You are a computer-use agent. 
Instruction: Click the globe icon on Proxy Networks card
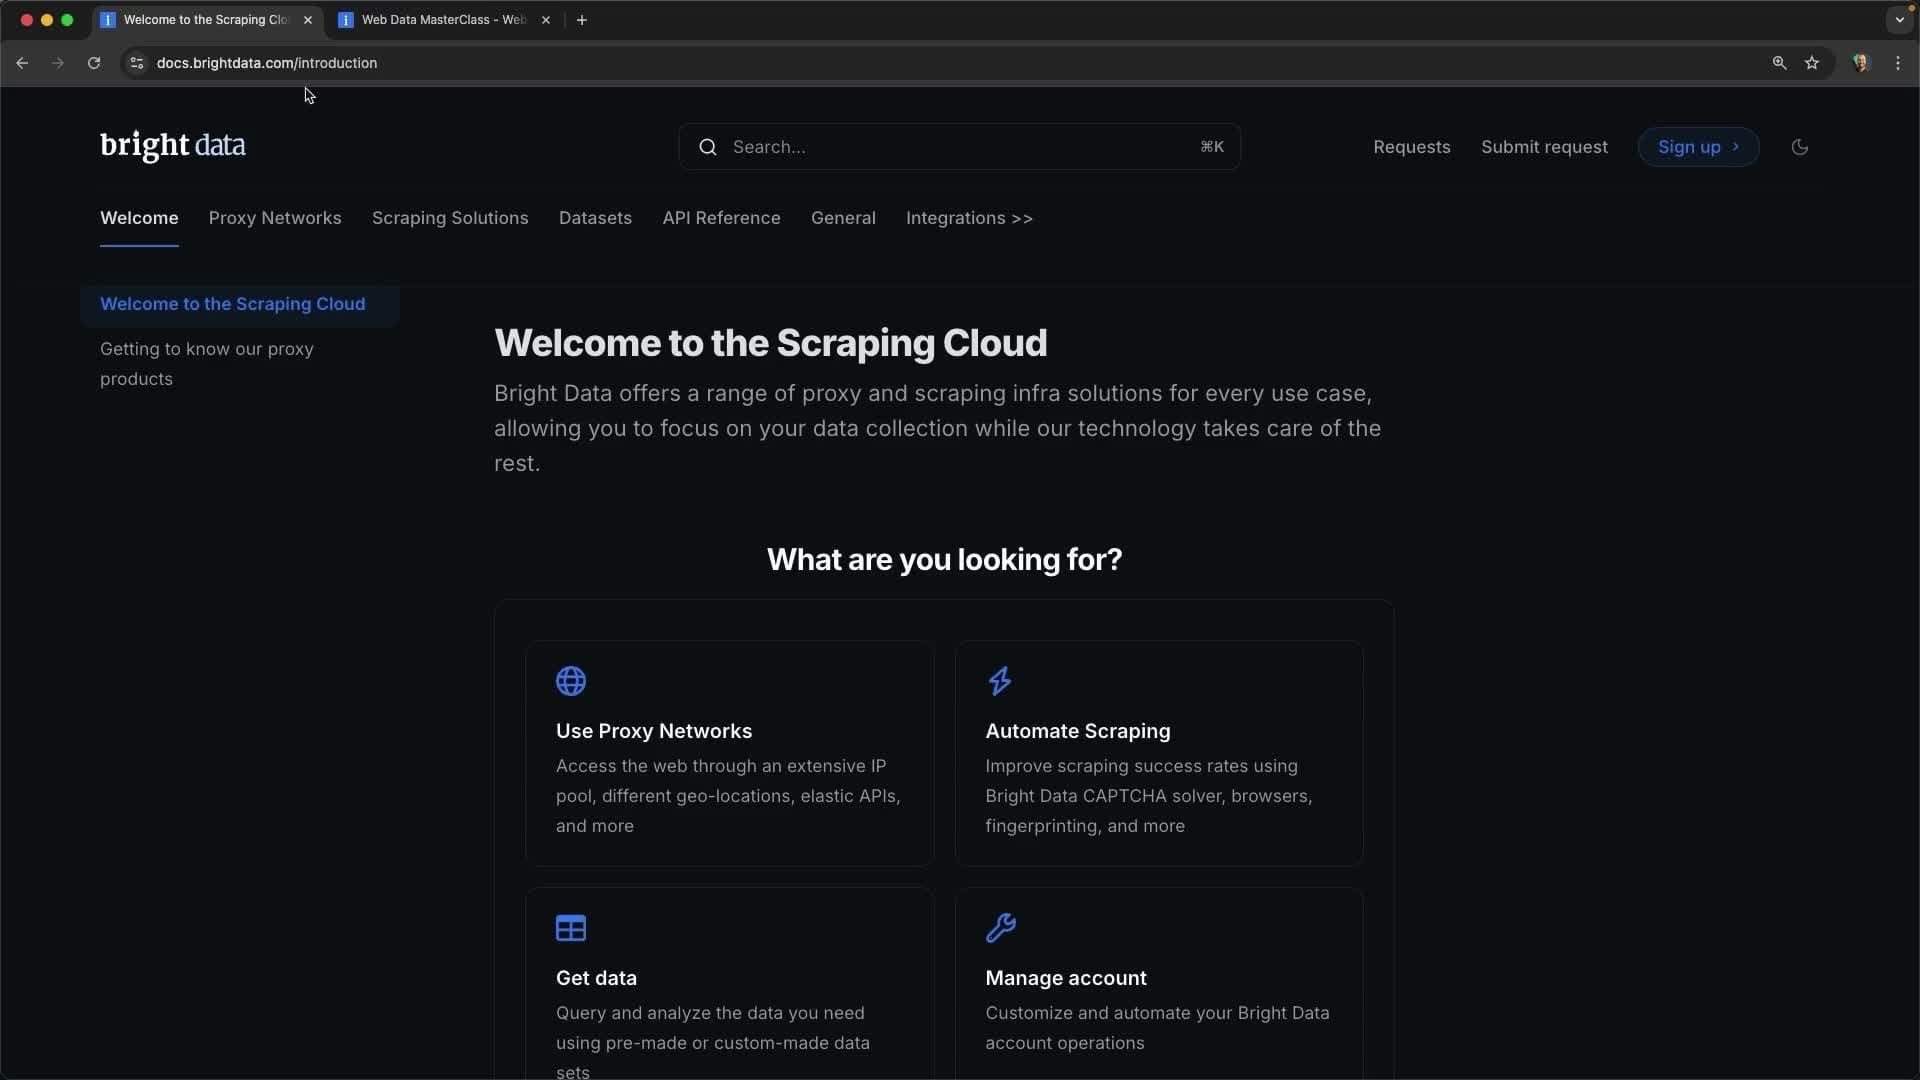pyautogui.click(x=571, y=681)
